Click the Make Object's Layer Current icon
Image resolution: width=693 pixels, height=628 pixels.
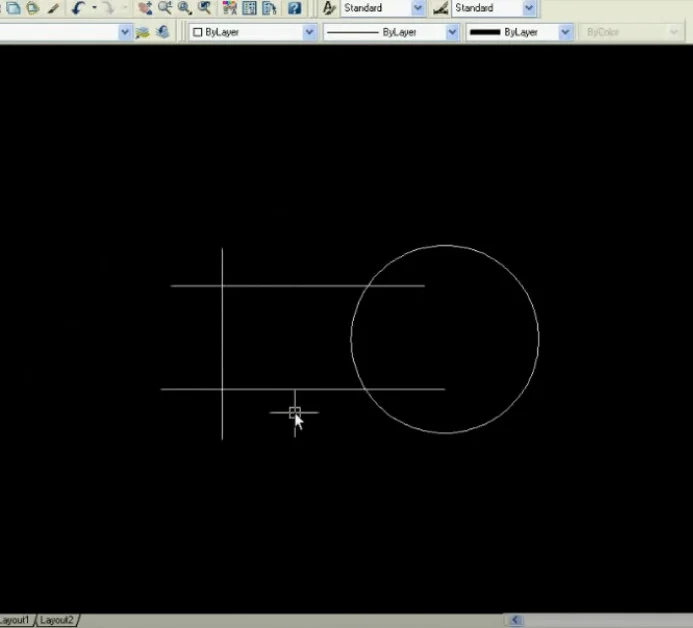pyautogui.click(x=143, y=32)
